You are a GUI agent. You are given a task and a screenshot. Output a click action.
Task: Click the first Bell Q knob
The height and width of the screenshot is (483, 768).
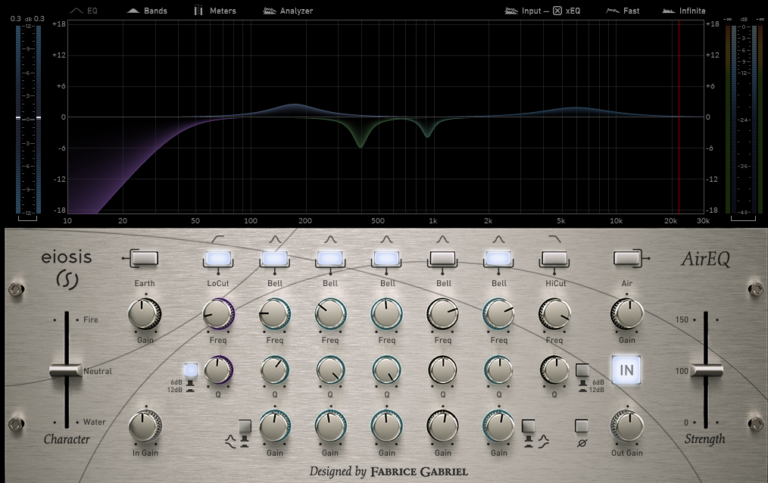click(274, 370)
